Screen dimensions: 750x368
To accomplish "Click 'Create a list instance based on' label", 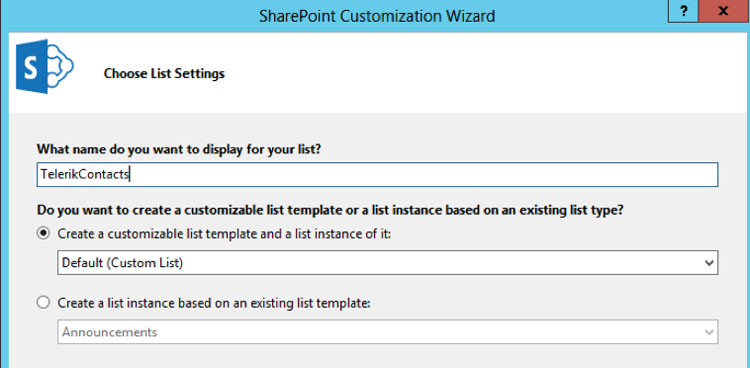I will pos(214,303).
